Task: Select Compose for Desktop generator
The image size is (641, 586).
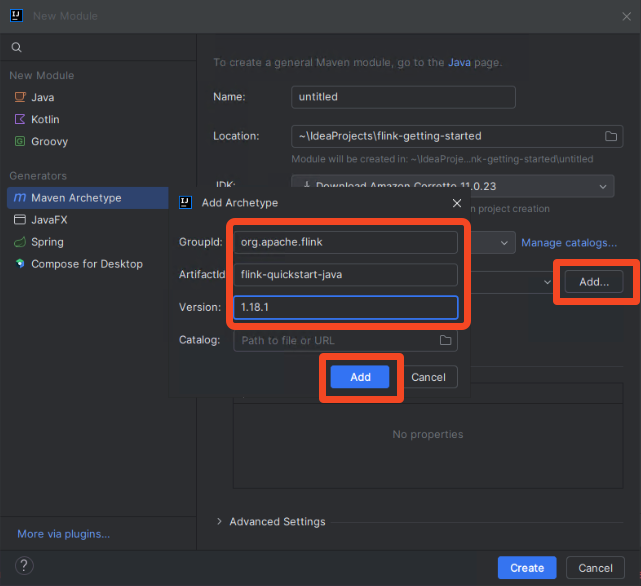Action: point(78,264)
